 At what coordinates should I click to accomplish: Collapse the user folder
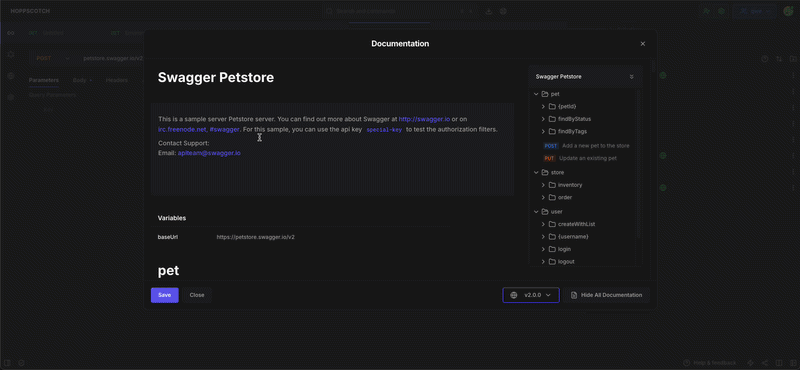pos(536,211)
